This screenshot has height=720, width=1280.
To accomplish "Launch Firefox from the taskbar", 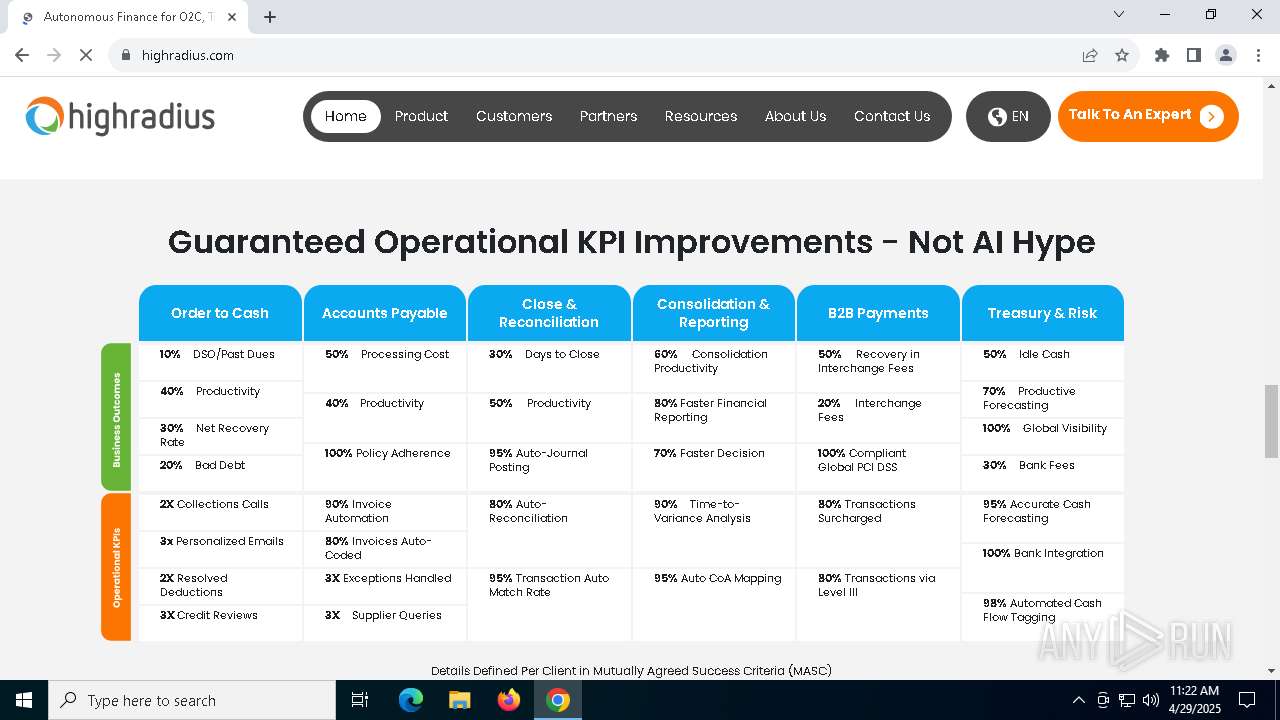I will pyautogui.click(x=509, y=700).
